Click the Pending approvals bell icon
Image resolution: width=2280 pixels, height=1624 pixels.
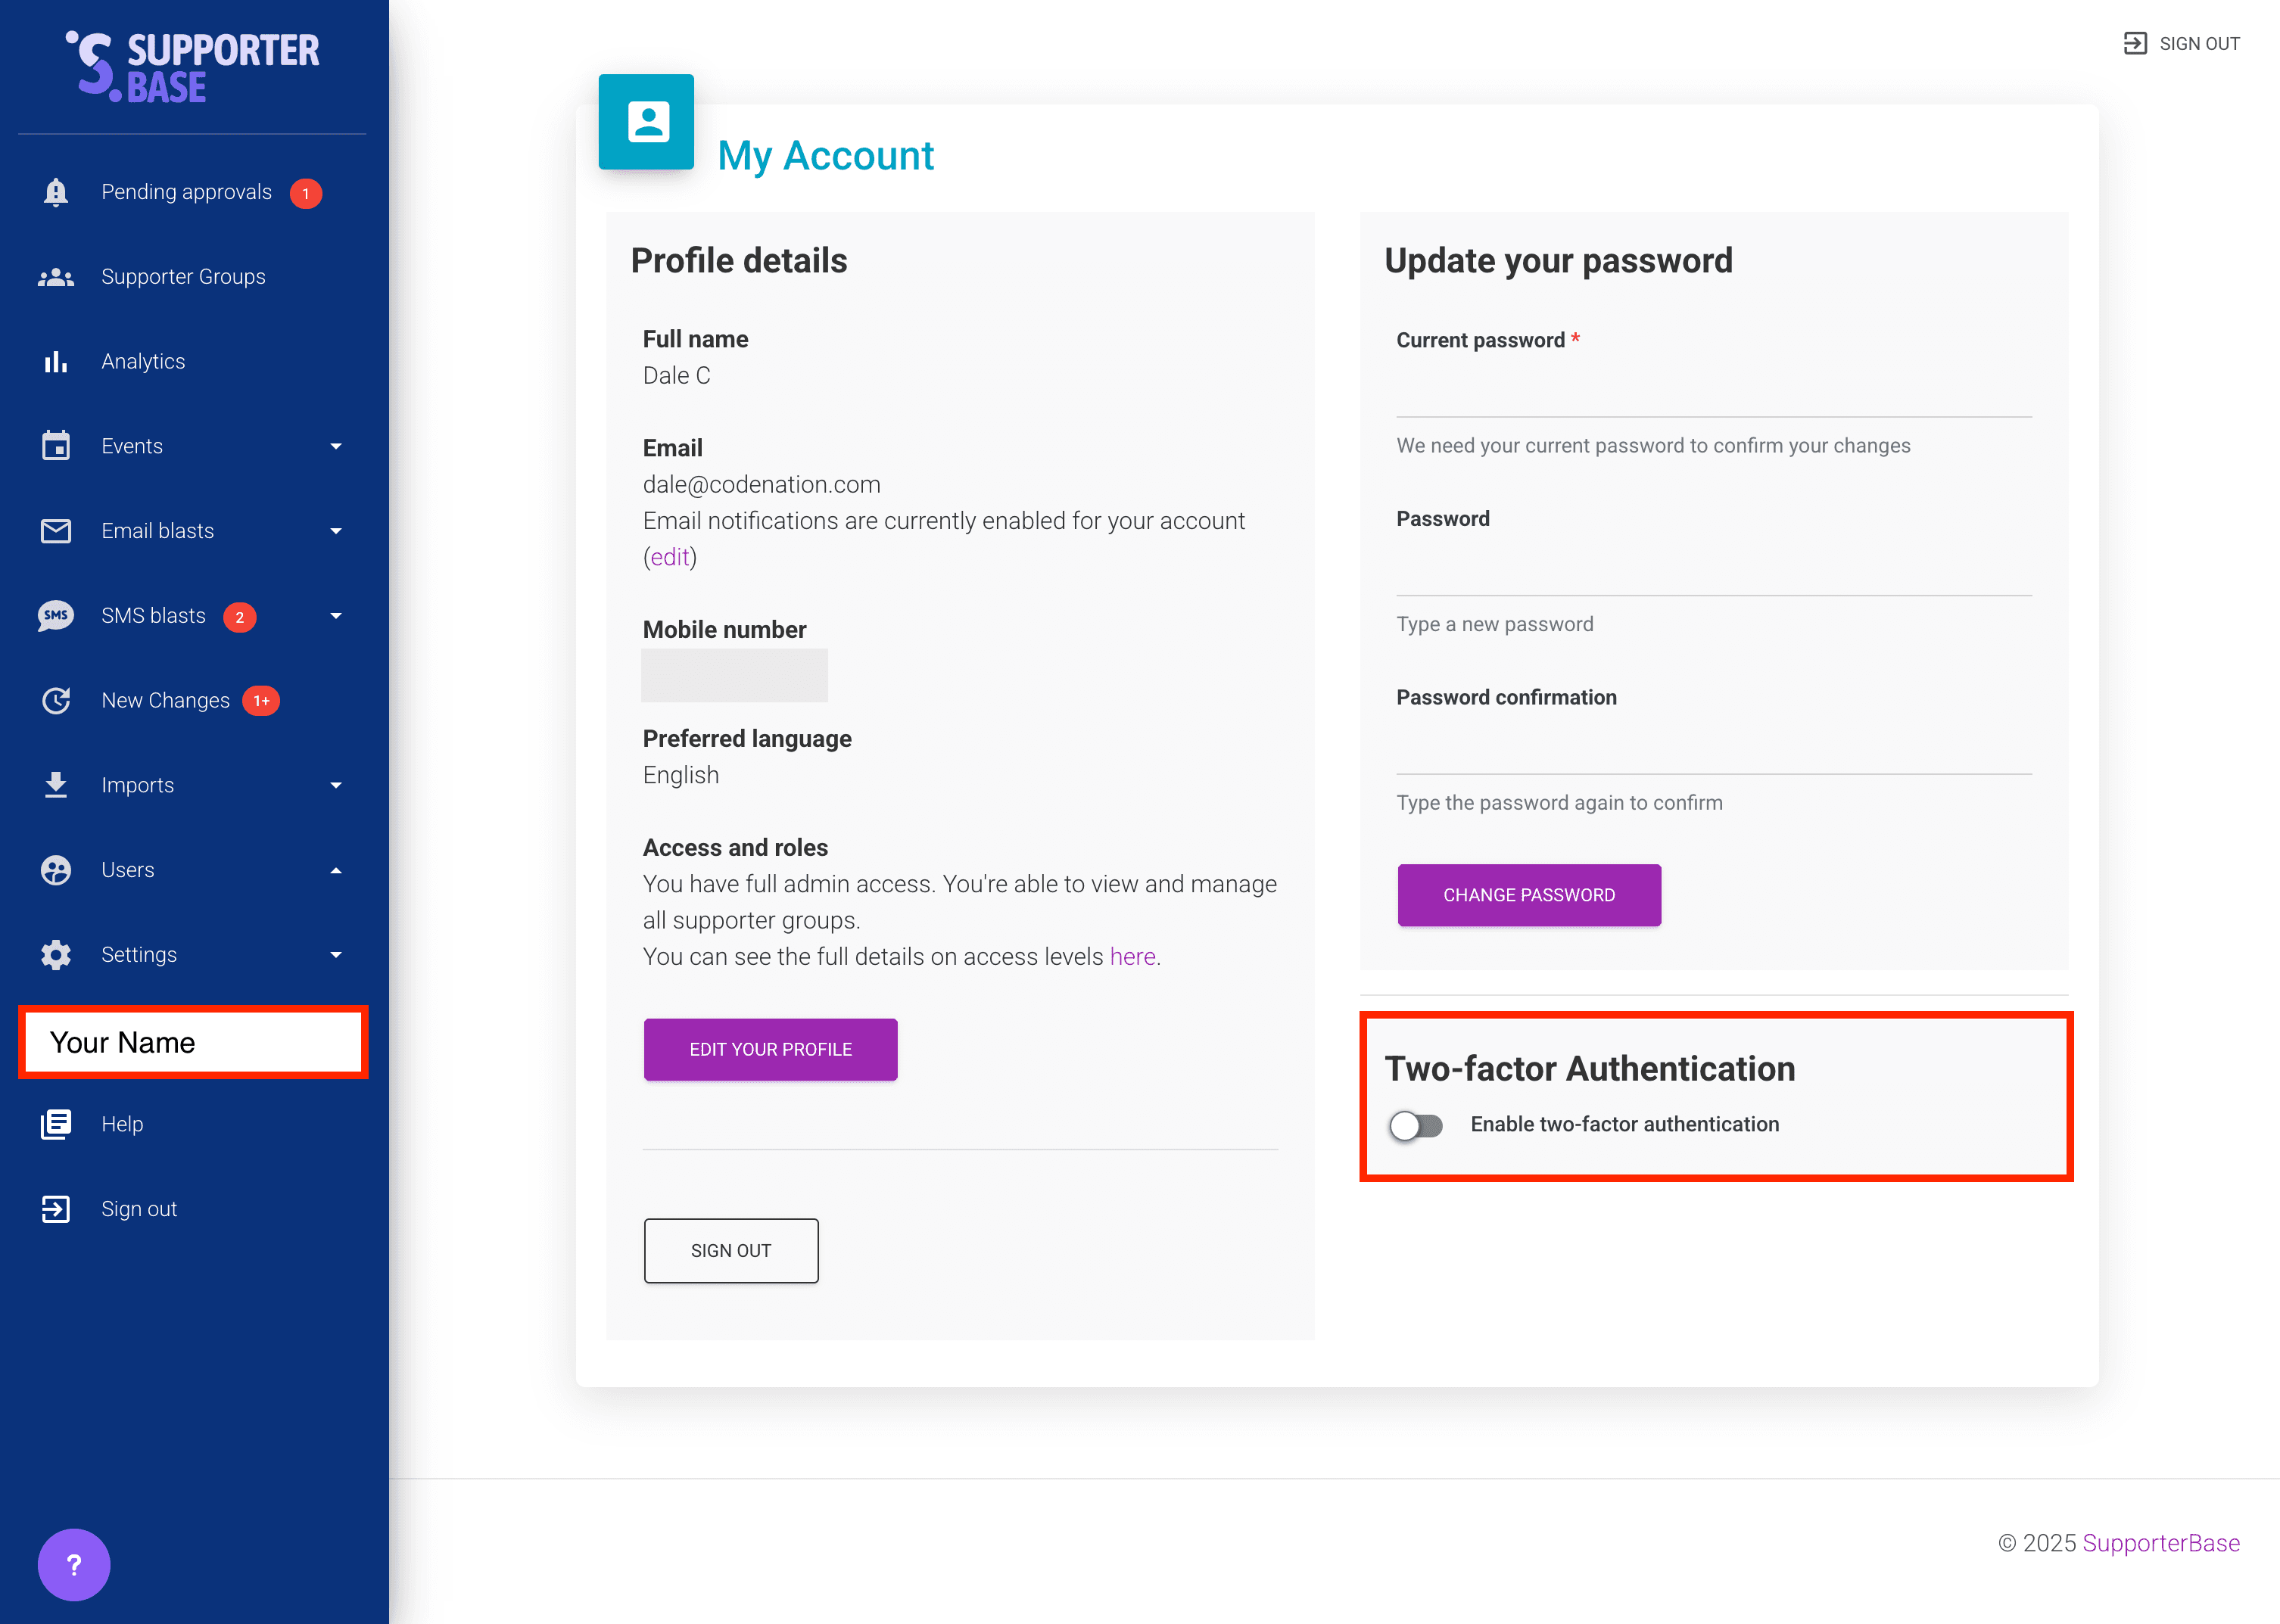56,192
